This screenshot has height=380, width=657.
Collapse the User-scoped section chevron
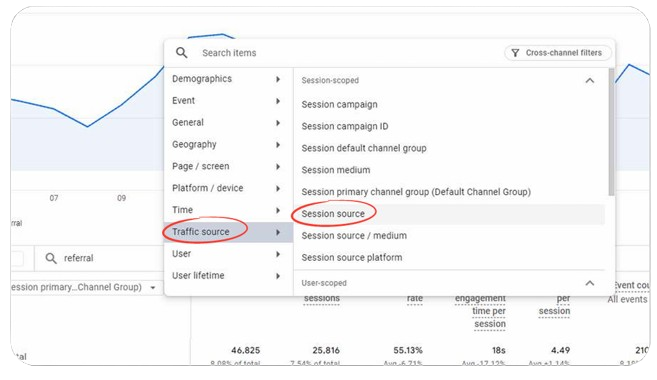(x=590, y=283)
